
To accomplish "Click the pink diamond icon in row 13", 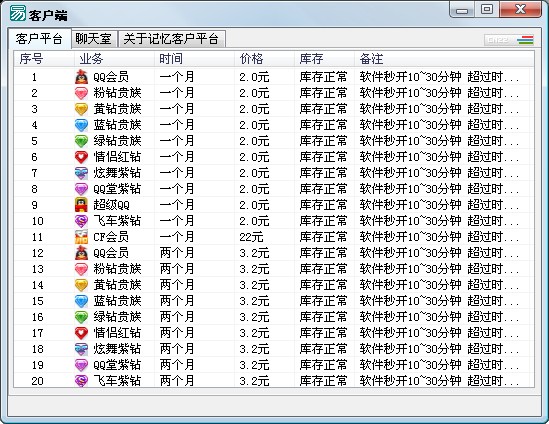I will pyautogui.click(x=81, y=269).
